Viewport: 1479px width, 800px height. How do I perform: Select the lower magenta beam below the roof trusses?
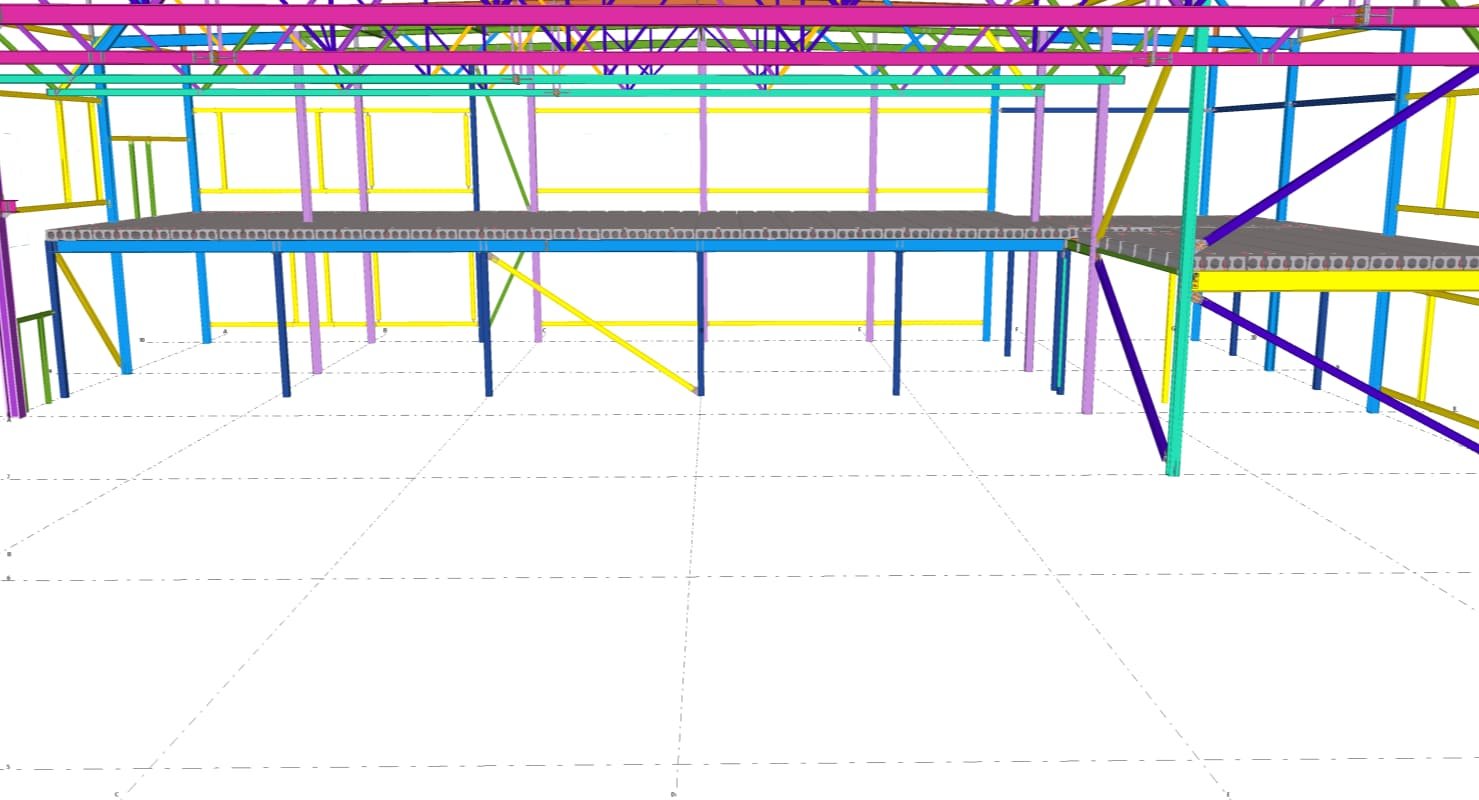coord(700,58)
